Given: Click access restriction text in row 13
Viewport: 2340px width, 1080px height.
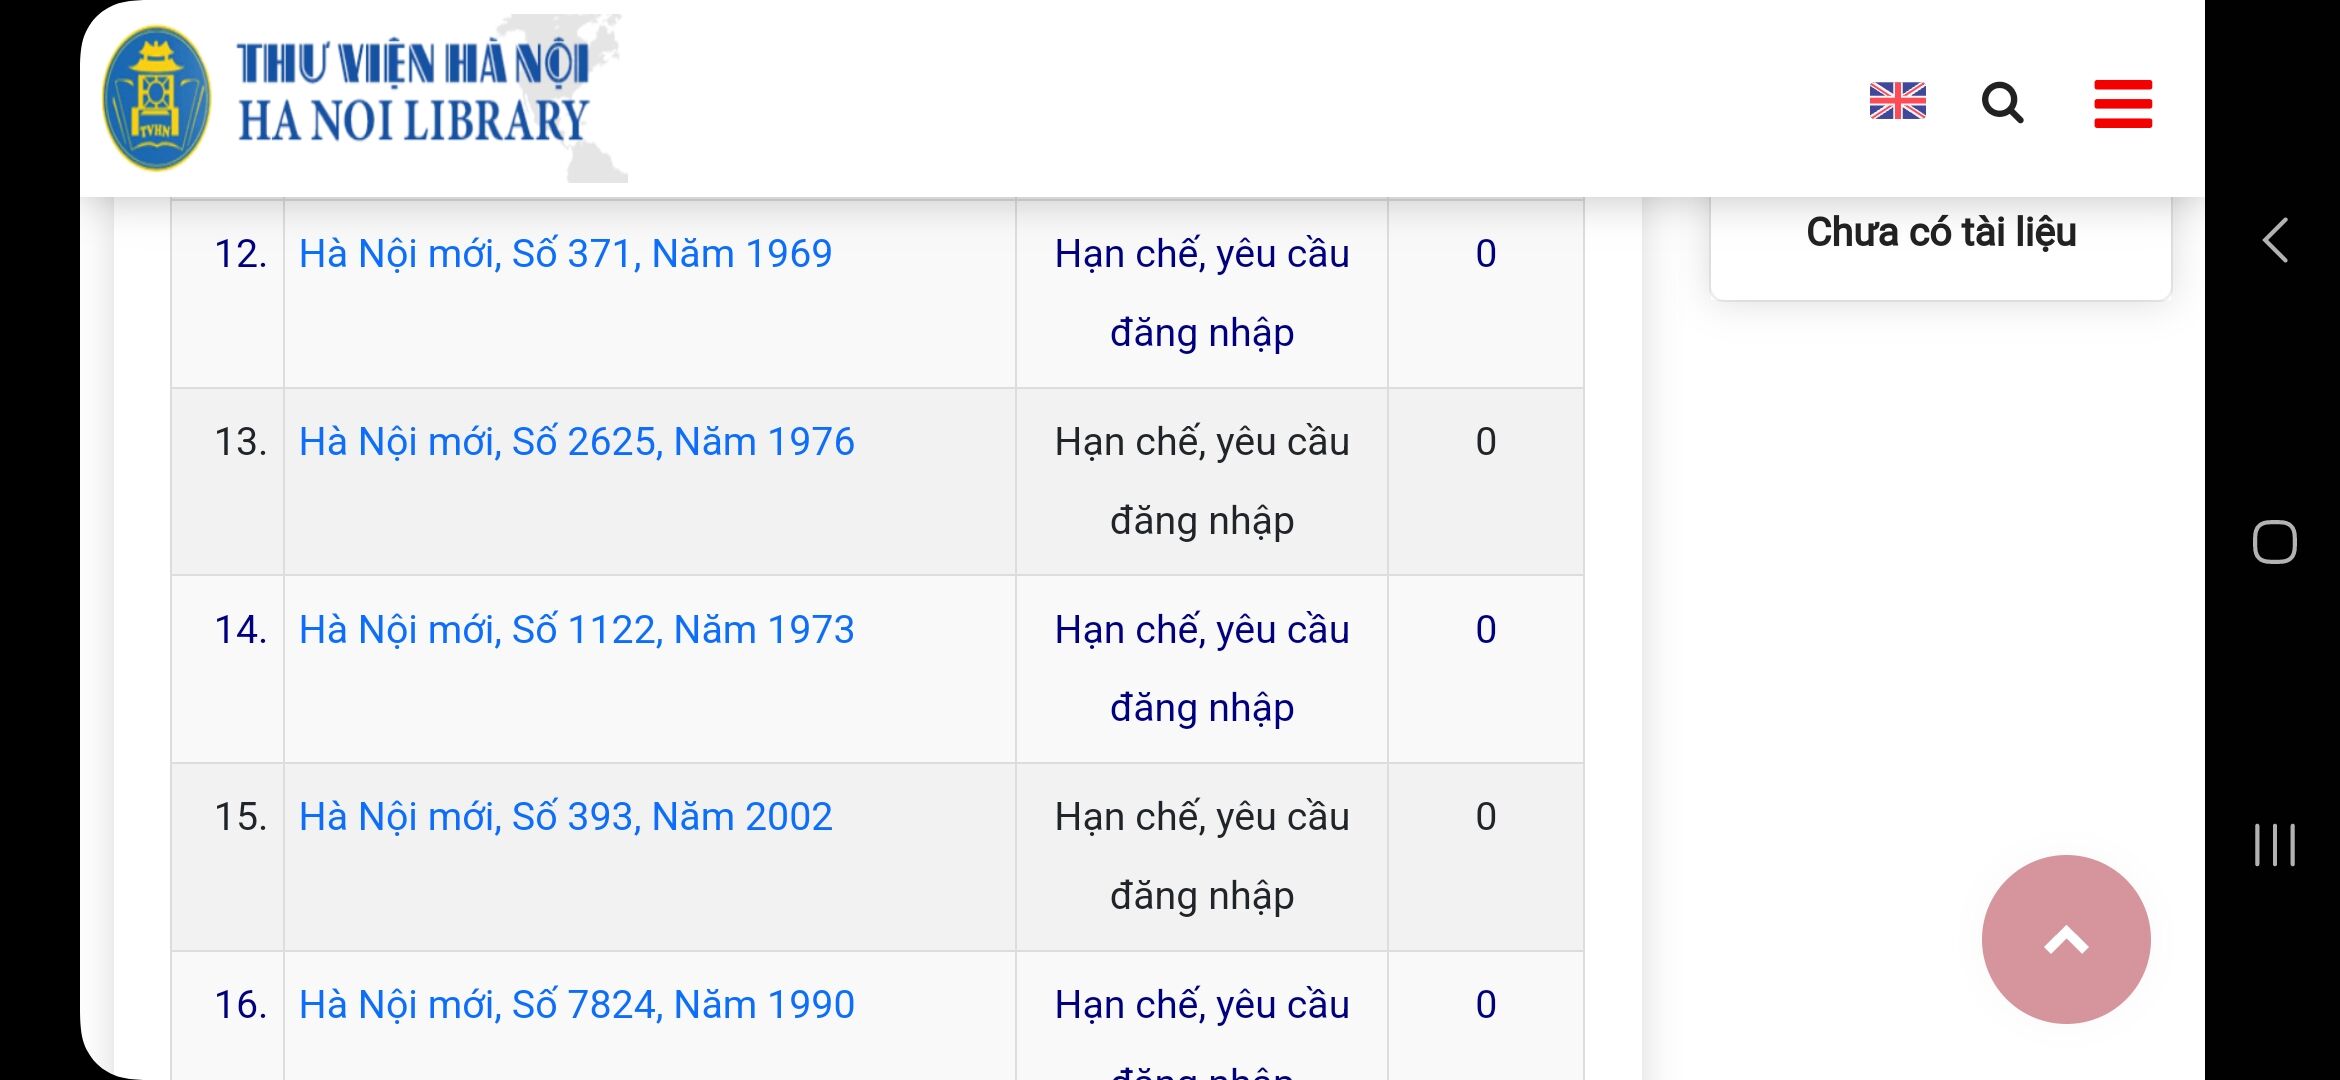Looking at the screenshot, I should pyautogui.click(x=1201, y=481).
